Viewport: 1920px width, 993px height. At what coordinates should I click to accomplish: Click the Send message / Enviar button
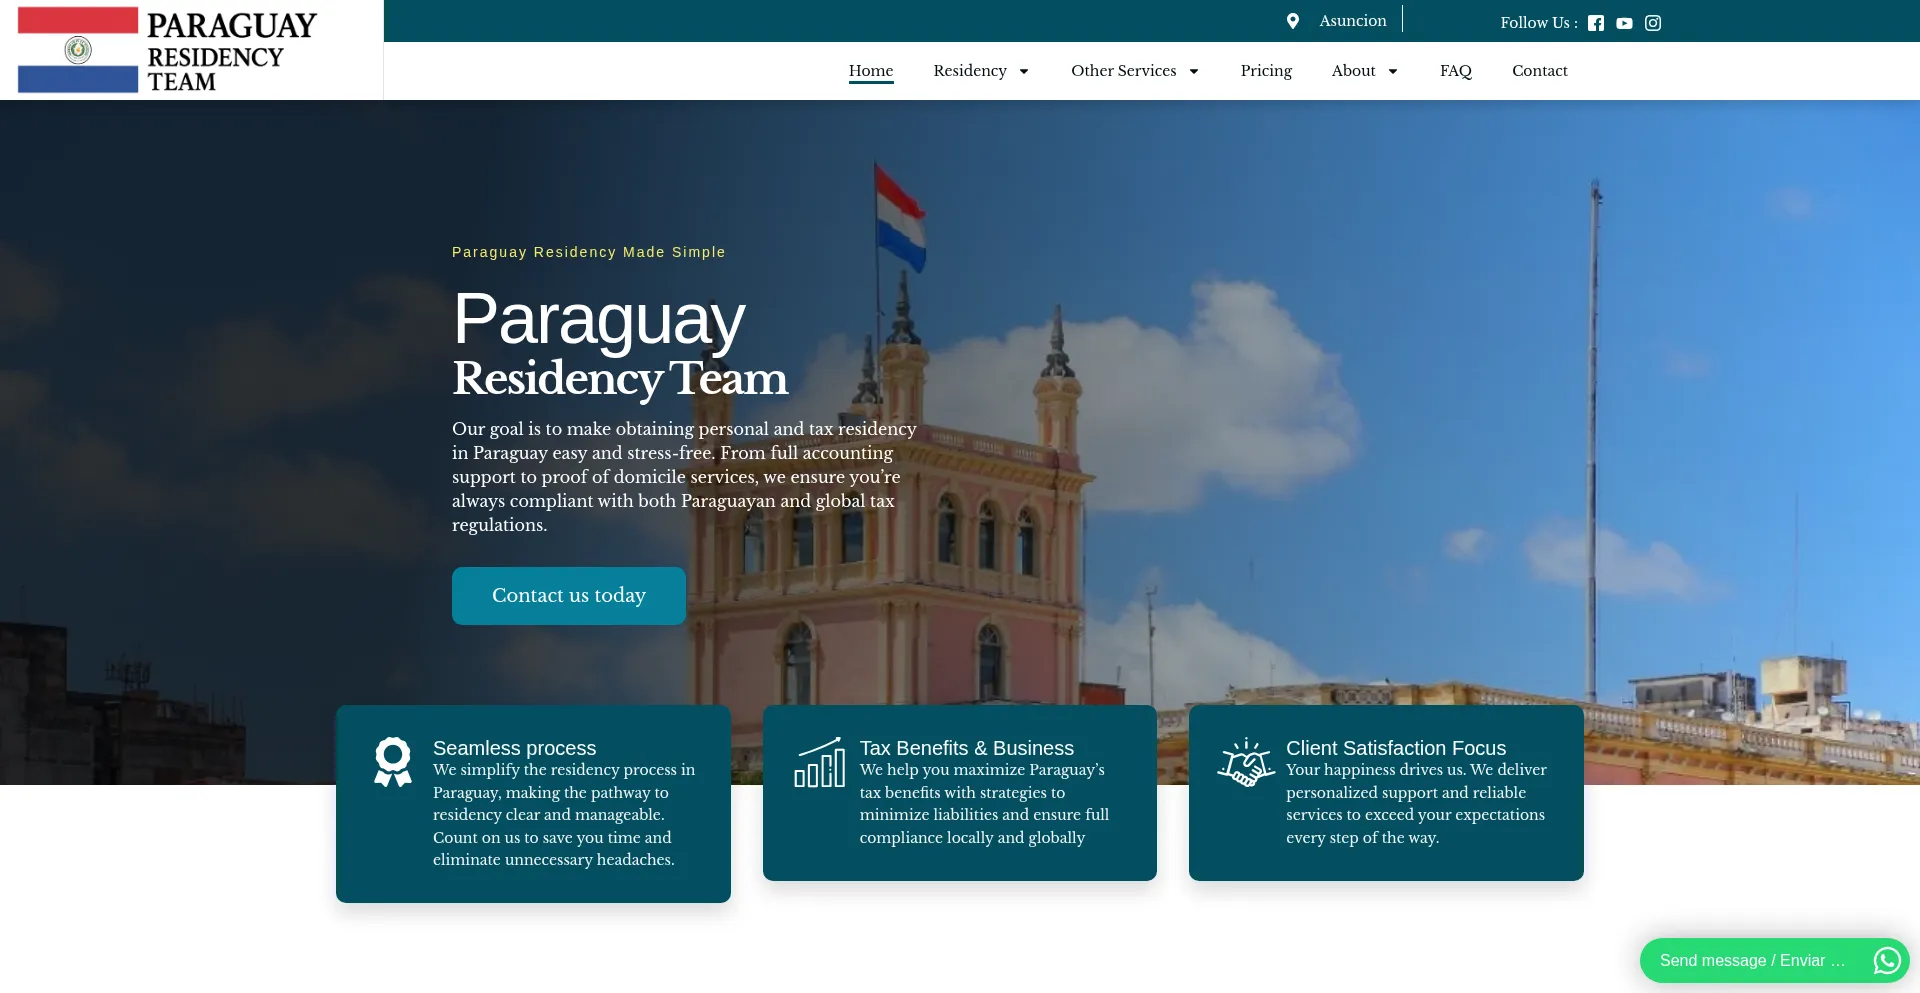pyautogui.click(x=1752, y=960)
